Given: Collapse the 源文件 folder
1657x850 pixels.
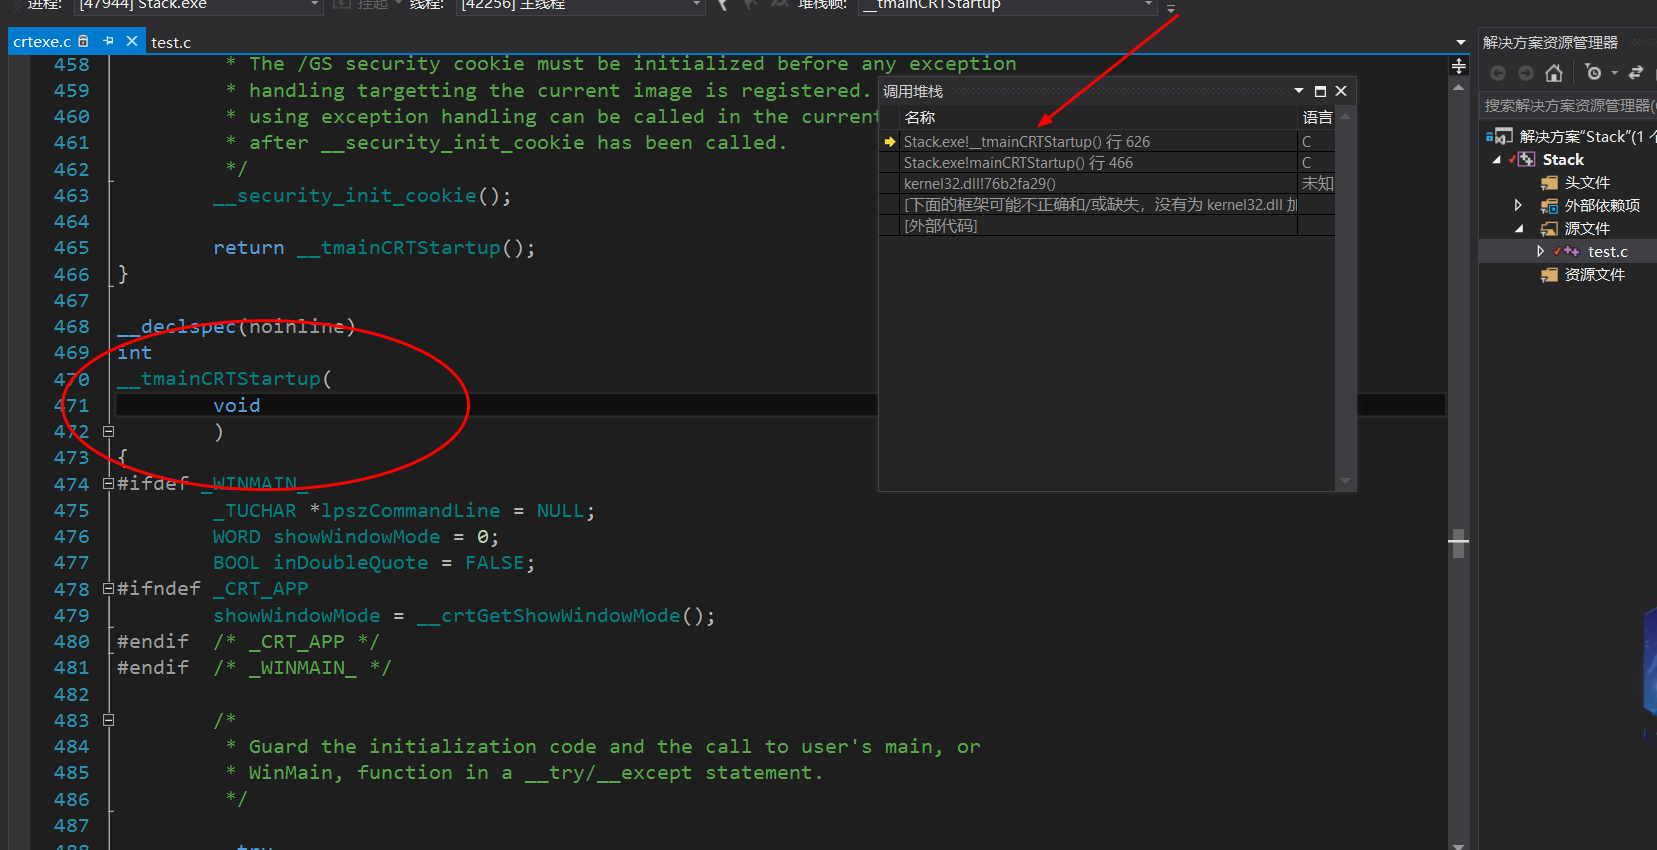Looking at the screenshot, I should 1518,229.
